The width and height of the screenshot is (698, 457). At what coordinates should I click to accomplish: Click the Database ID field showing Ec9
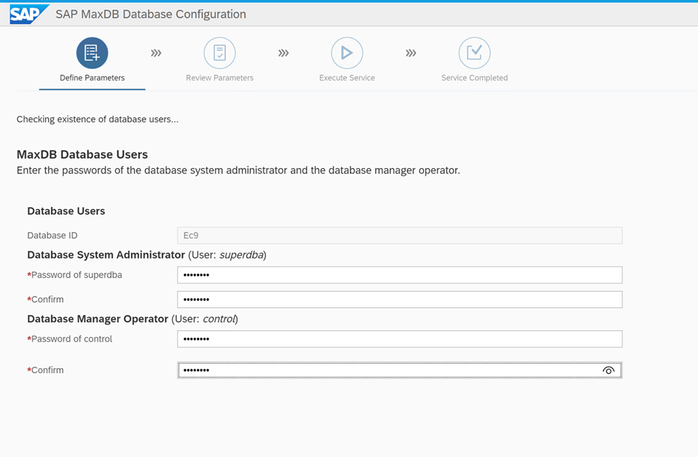coord(400,235)
